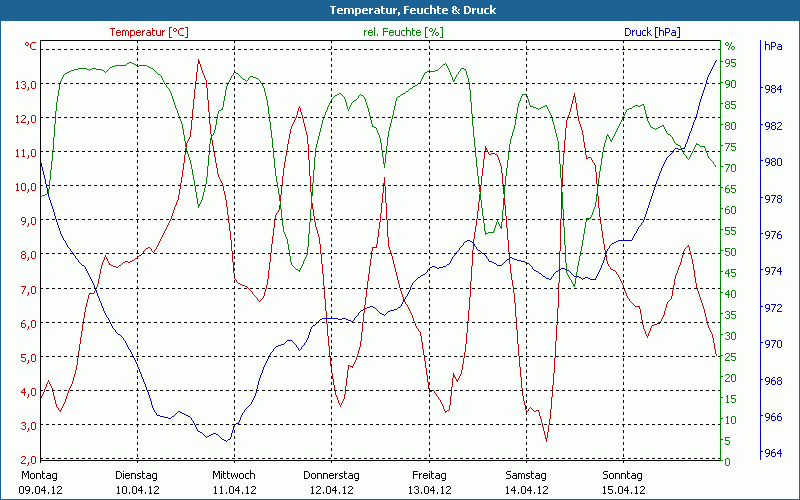This screenshot has width=800, height=500.
Task: Click the 10,0 temperature axis value
Action: click(26, 187)
